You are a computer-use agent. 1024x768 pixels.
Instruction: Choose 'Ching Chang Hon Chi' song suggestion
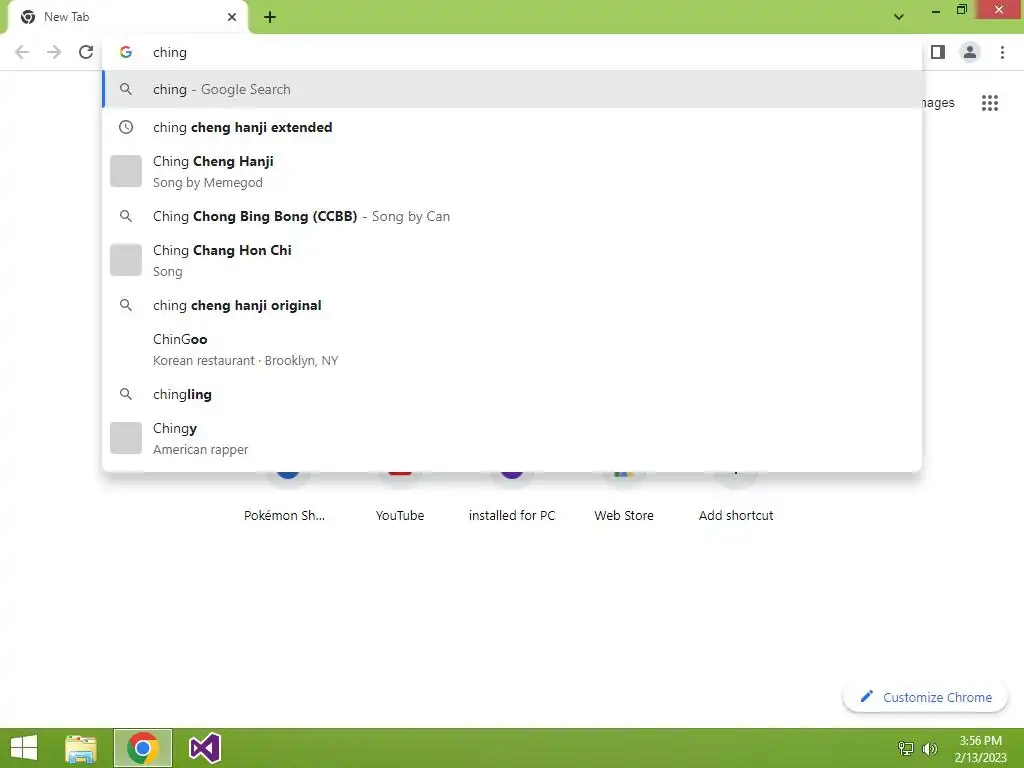[513, 261]
